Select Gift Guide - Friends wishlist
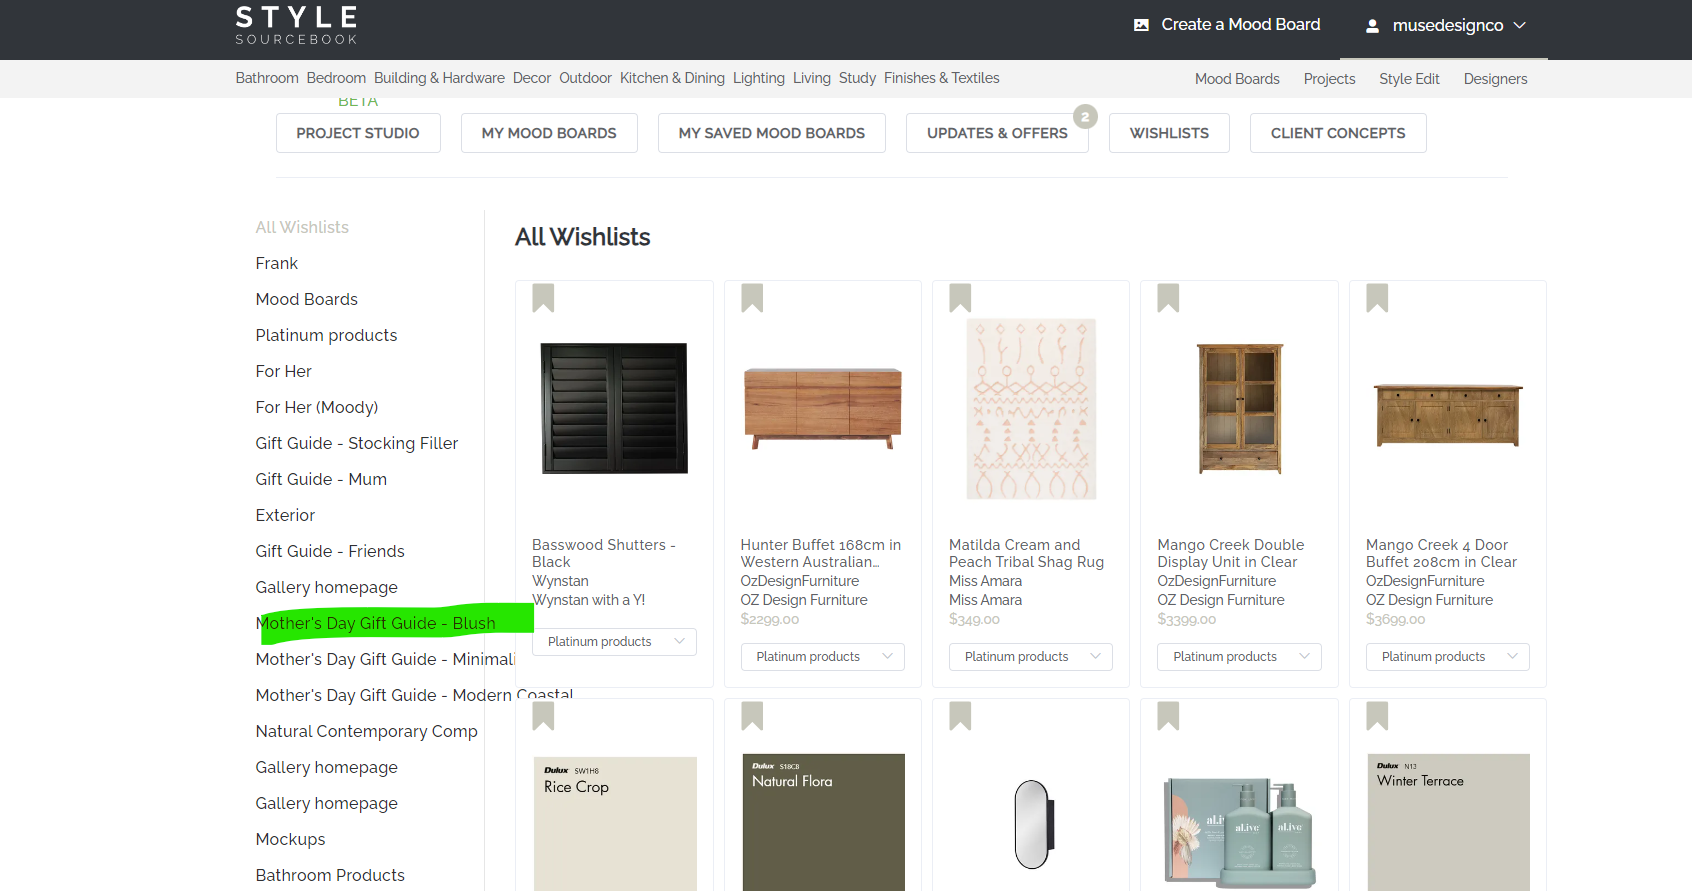1692x891 pixels. (330, 551)
